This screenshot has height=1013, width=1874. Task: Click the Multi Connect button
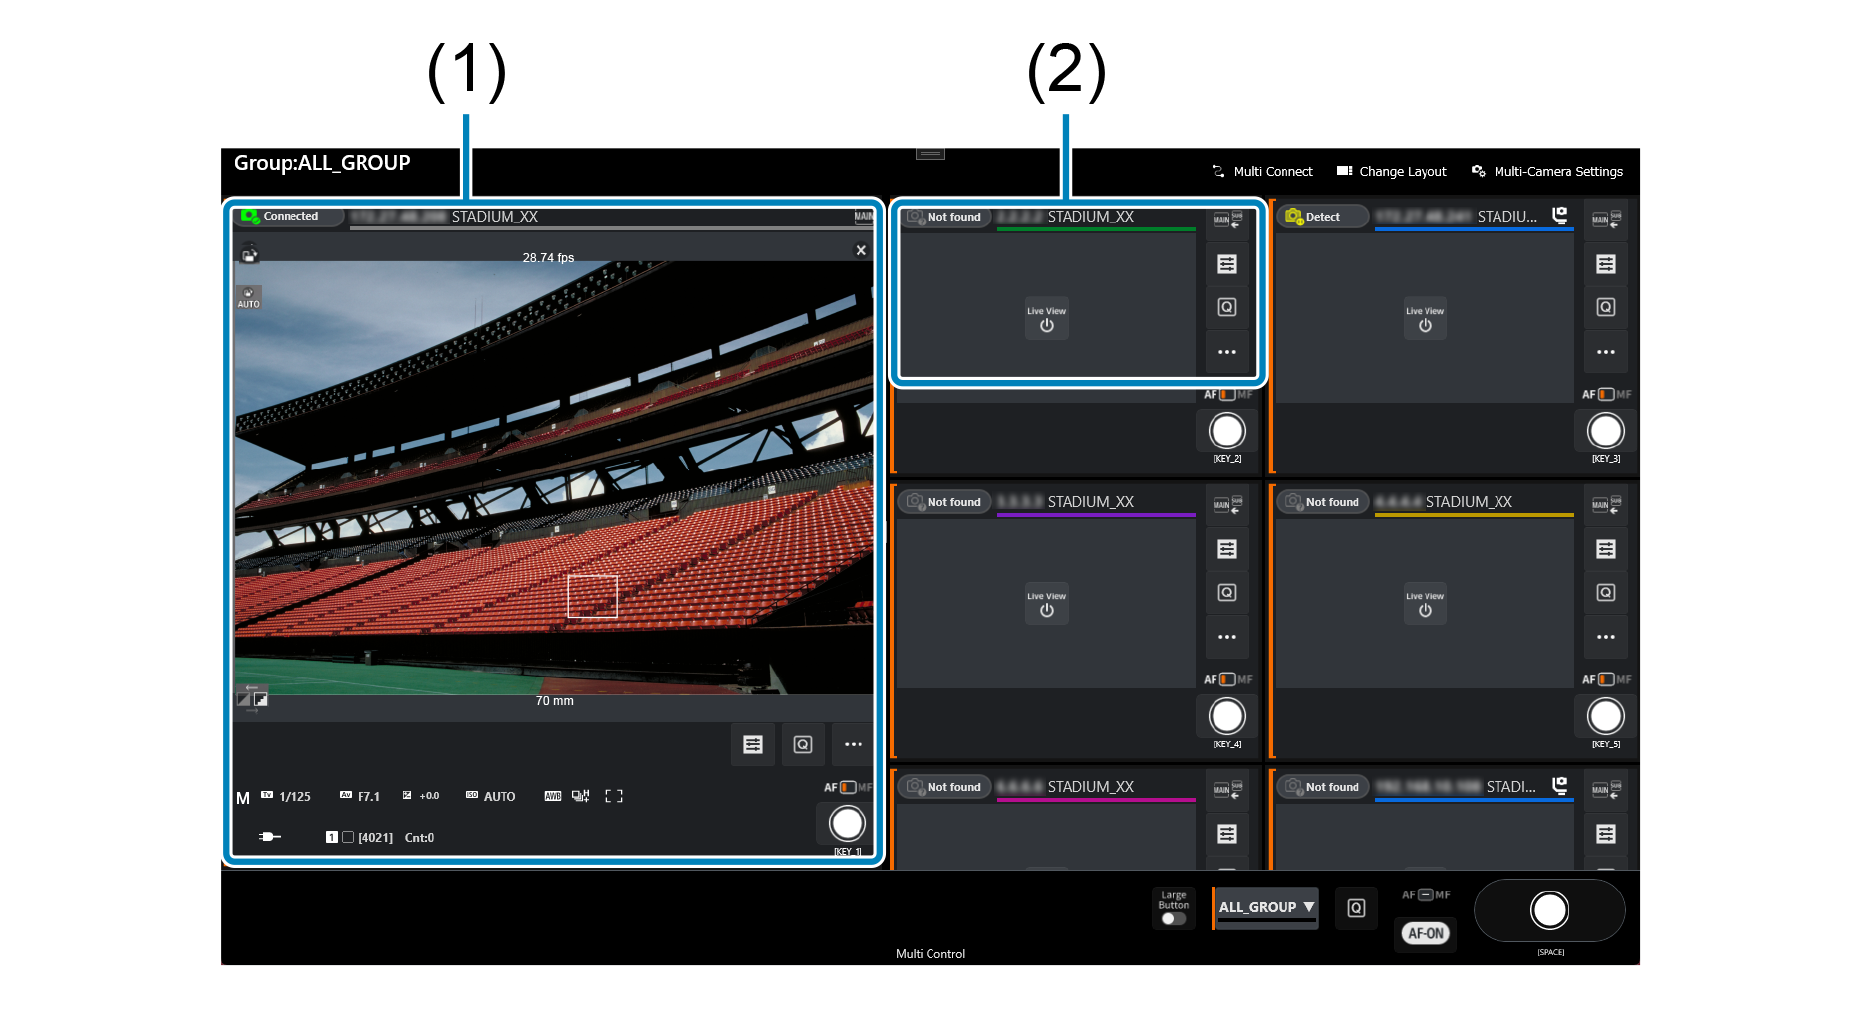(x=1262, y=172)
